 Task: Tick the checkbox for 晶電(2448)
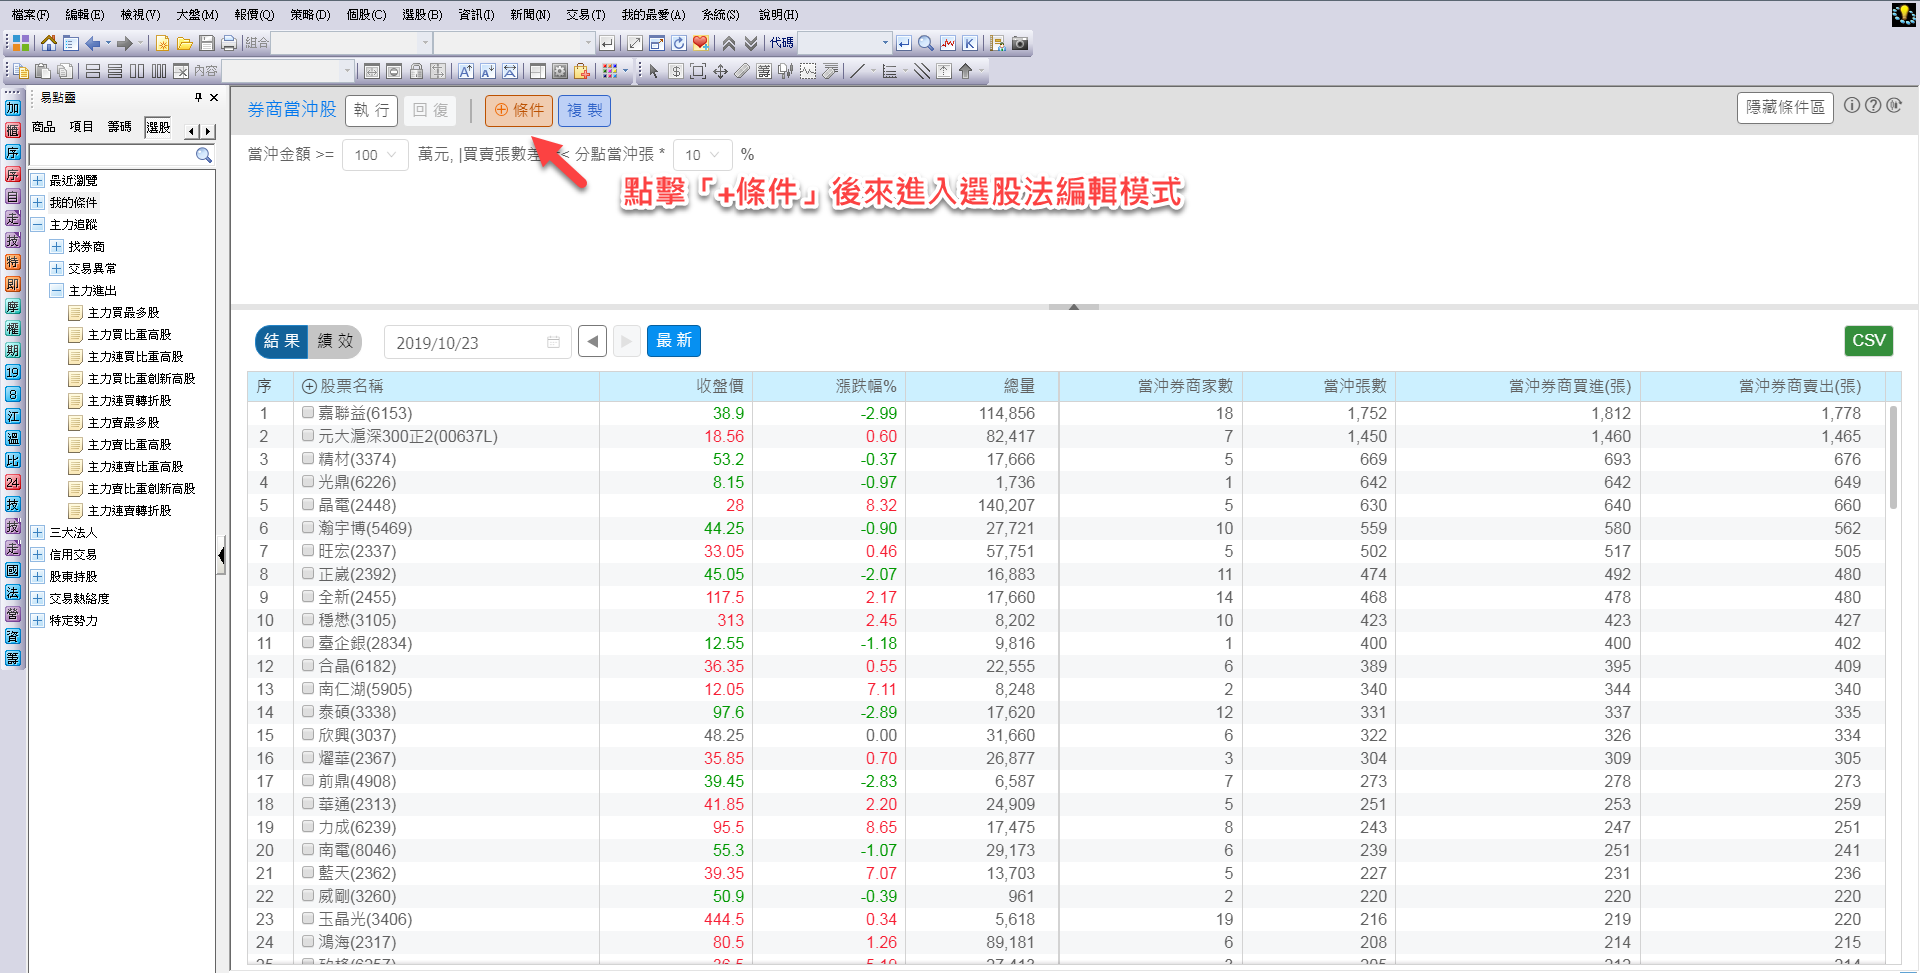(x=308, y=504)
